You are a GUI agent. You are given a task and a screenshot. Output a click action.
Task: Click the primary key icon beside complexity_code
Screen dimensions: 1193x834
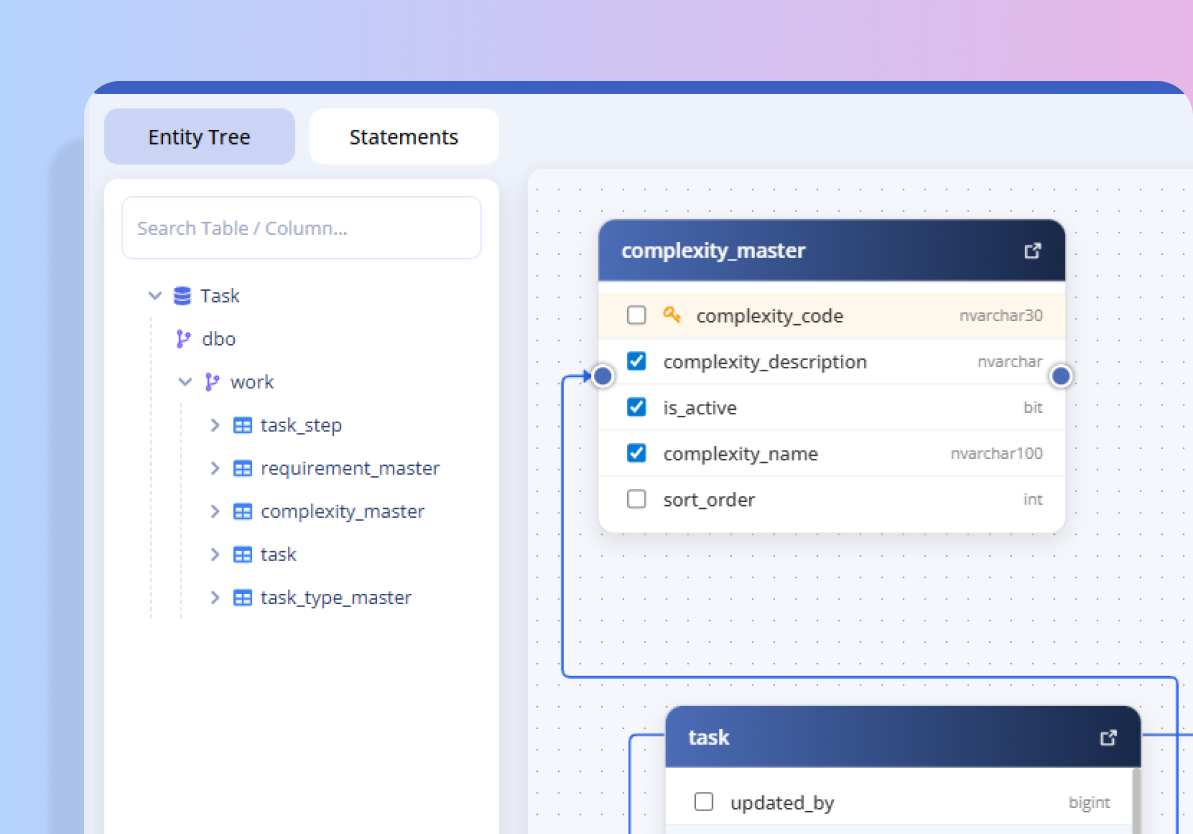pos(672,314)
